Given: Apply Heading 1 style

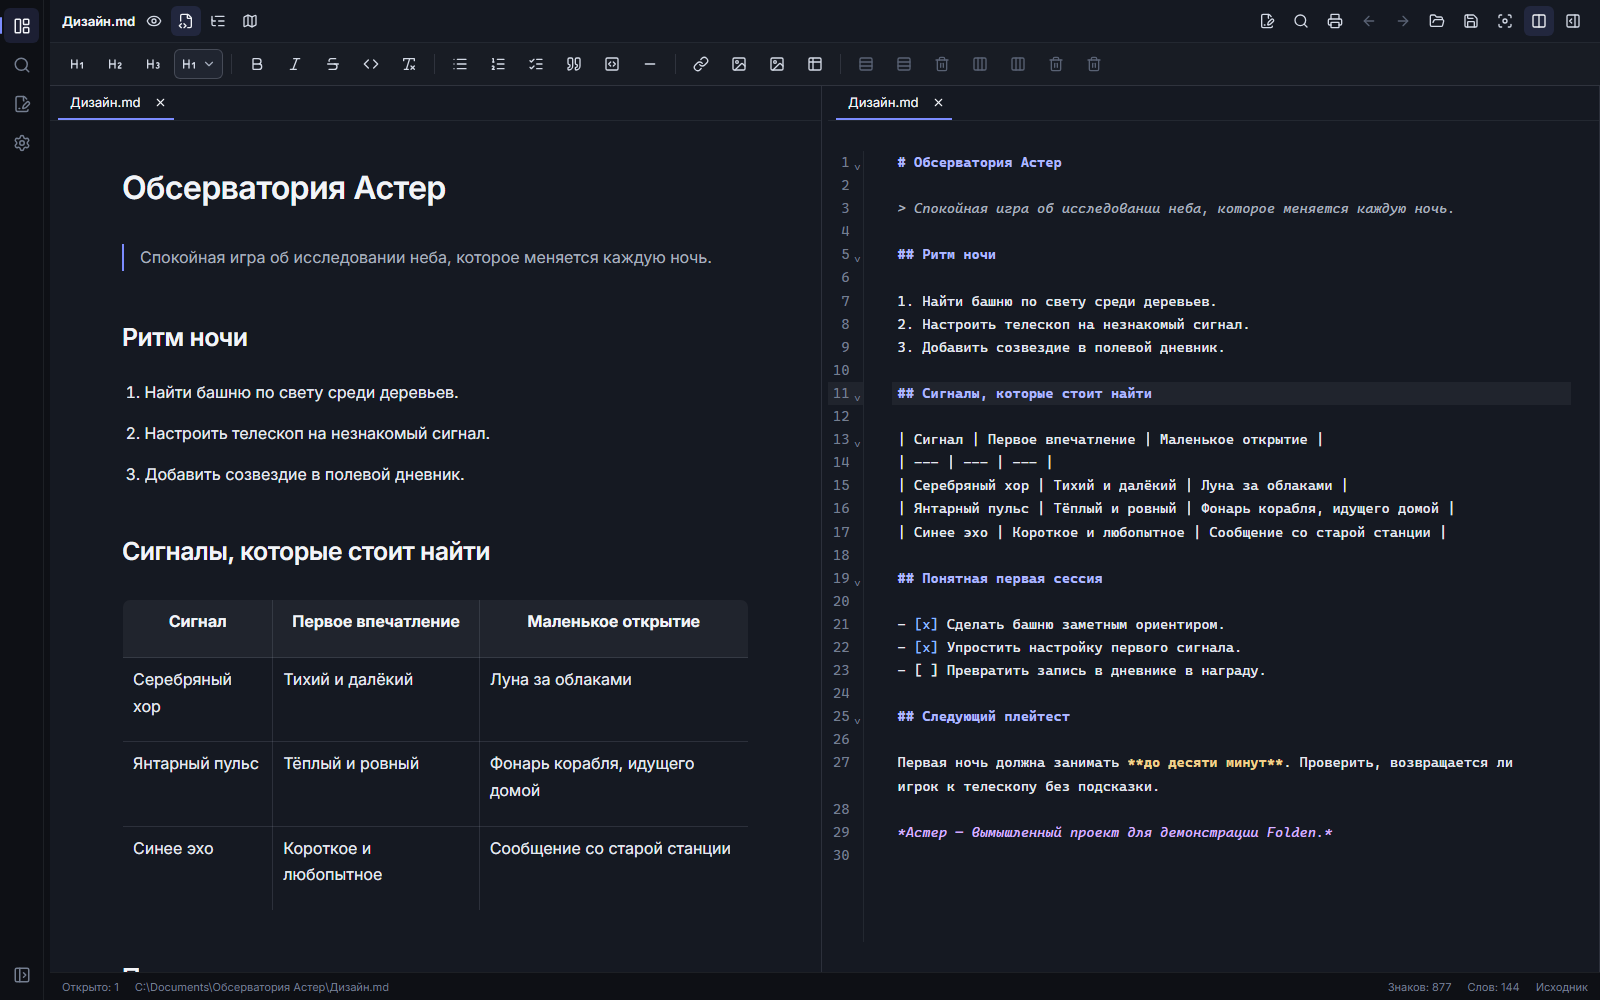Looking at the screenshot, I should pos(77,64).
